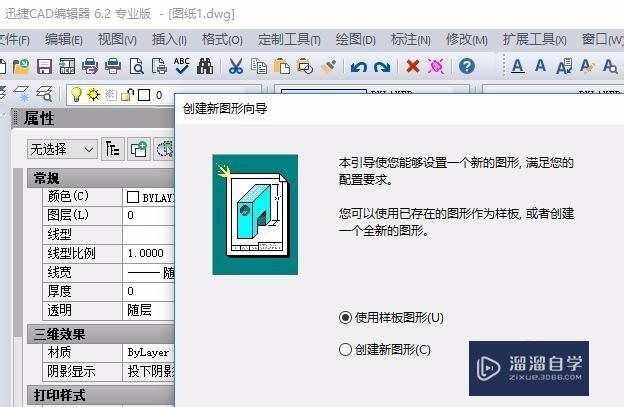
Task: Open the 视图(V) menu
Action: [117, 40]
